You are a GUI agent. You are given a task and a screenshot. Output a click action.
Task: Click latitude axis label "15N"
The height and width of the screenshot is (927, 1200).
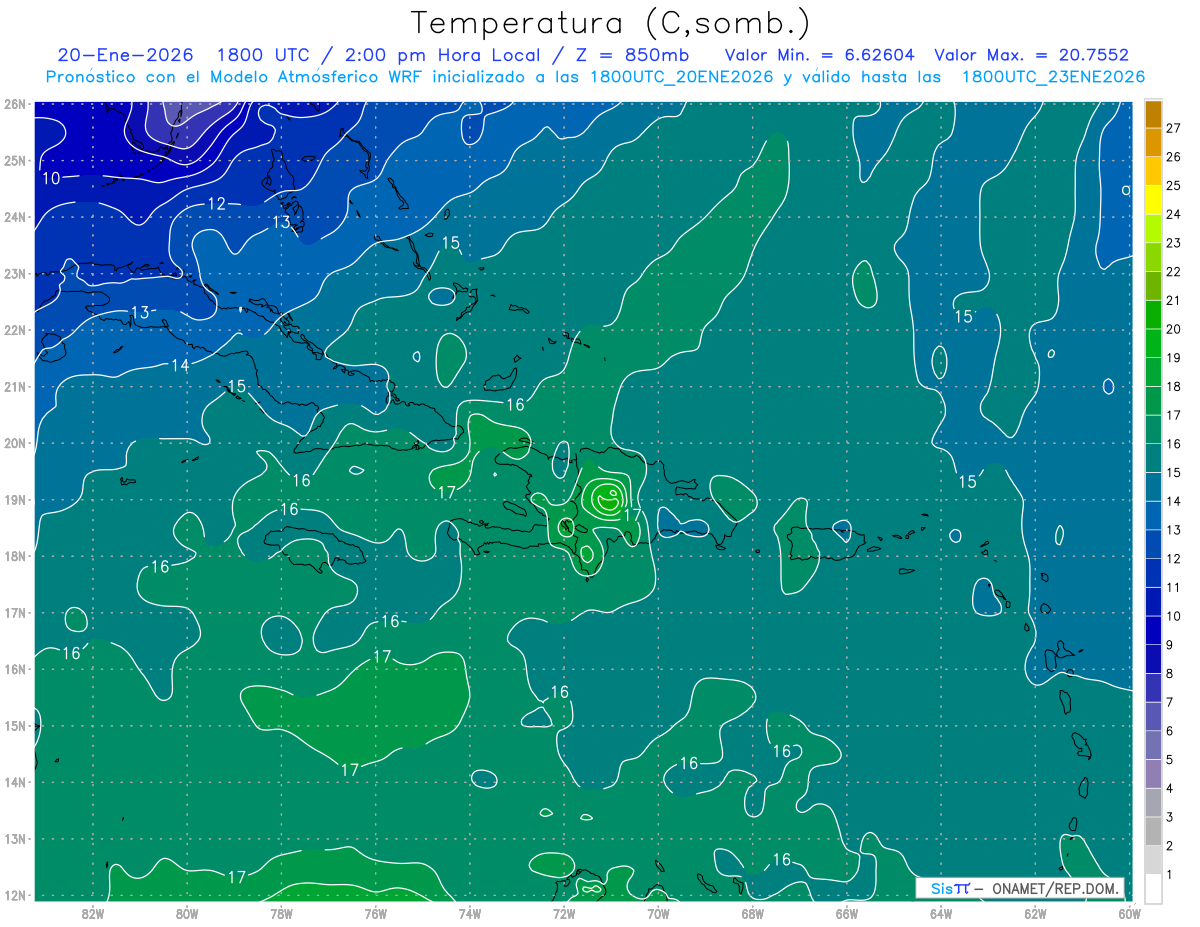14,726
